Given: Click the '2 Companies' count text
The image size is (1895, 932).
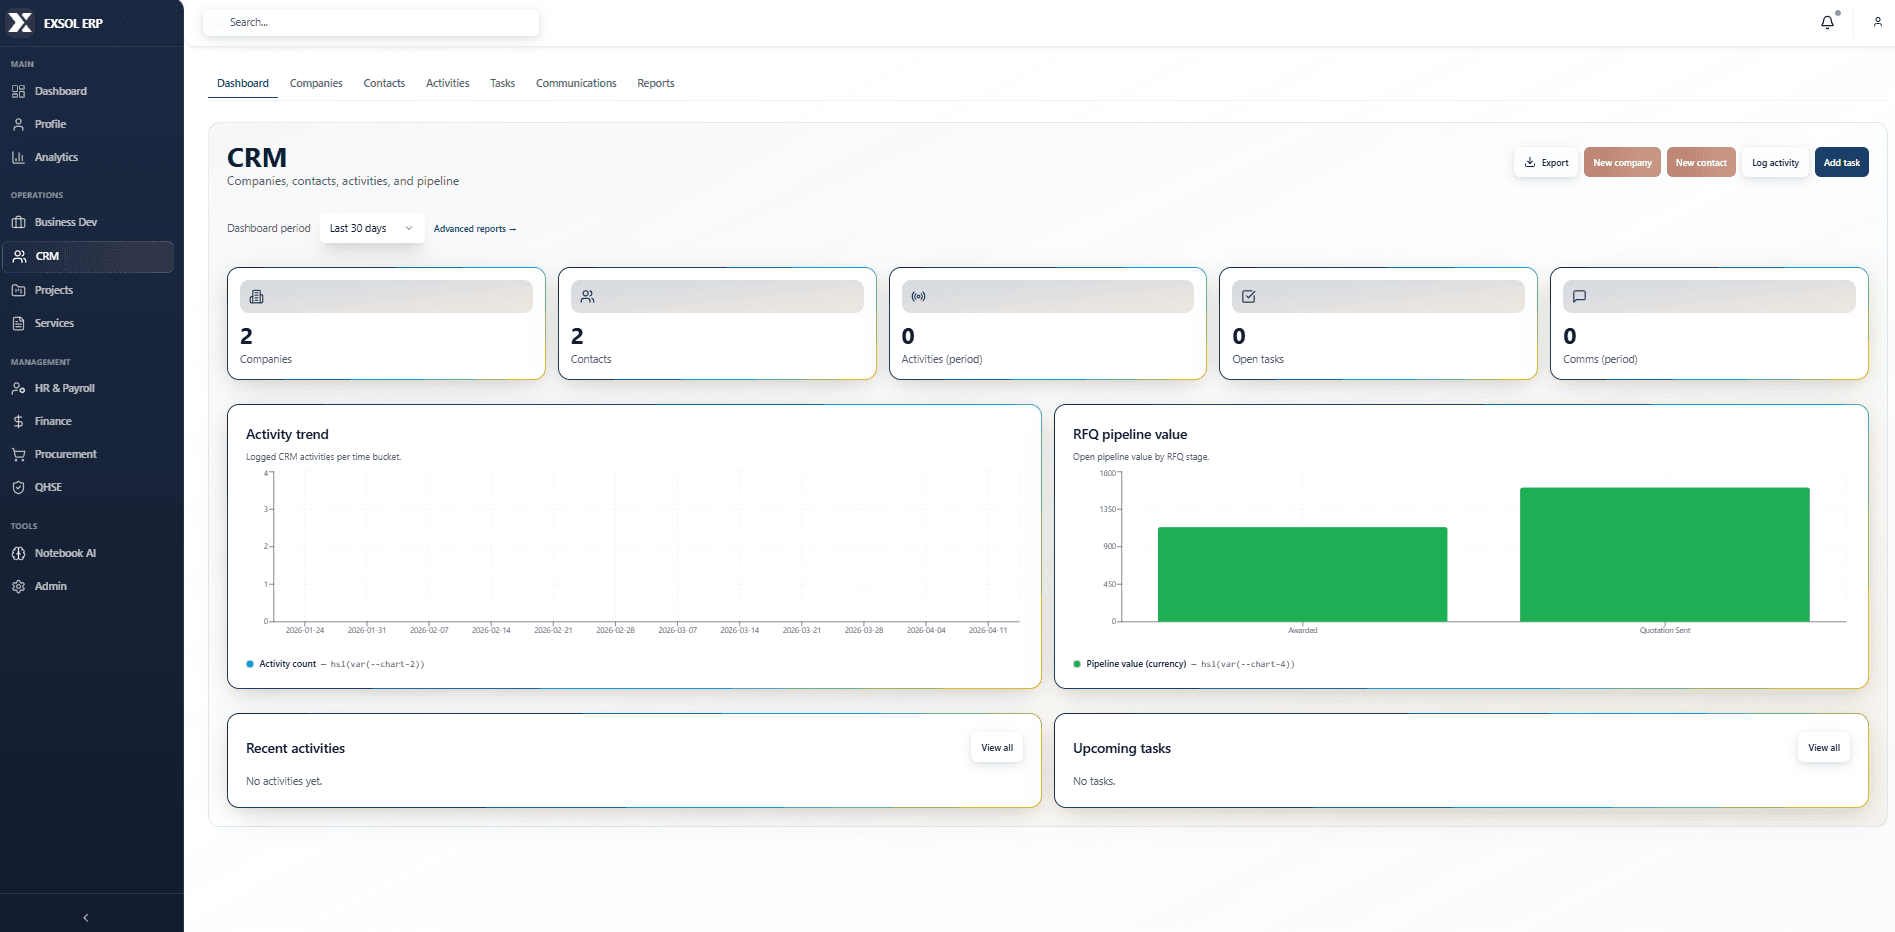Looking at the screenshot, I should click(x=246, y=336).
